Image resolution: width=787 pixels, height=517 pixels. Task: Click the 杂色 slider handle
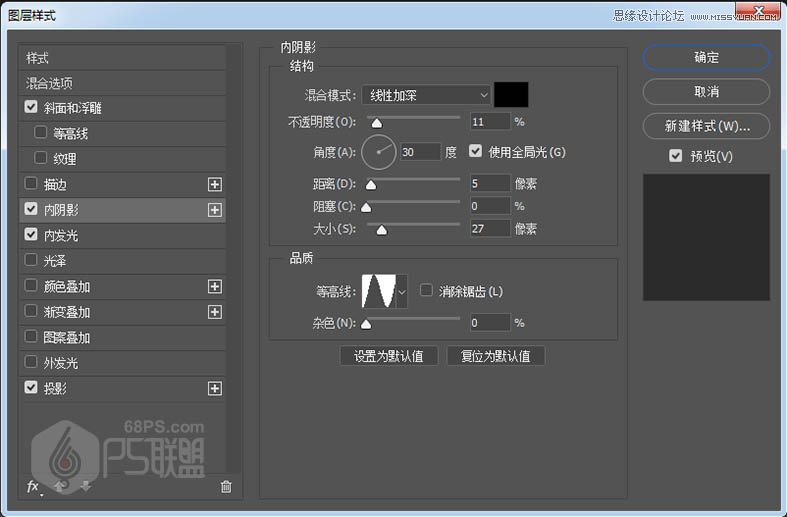(x=366, y=324)
